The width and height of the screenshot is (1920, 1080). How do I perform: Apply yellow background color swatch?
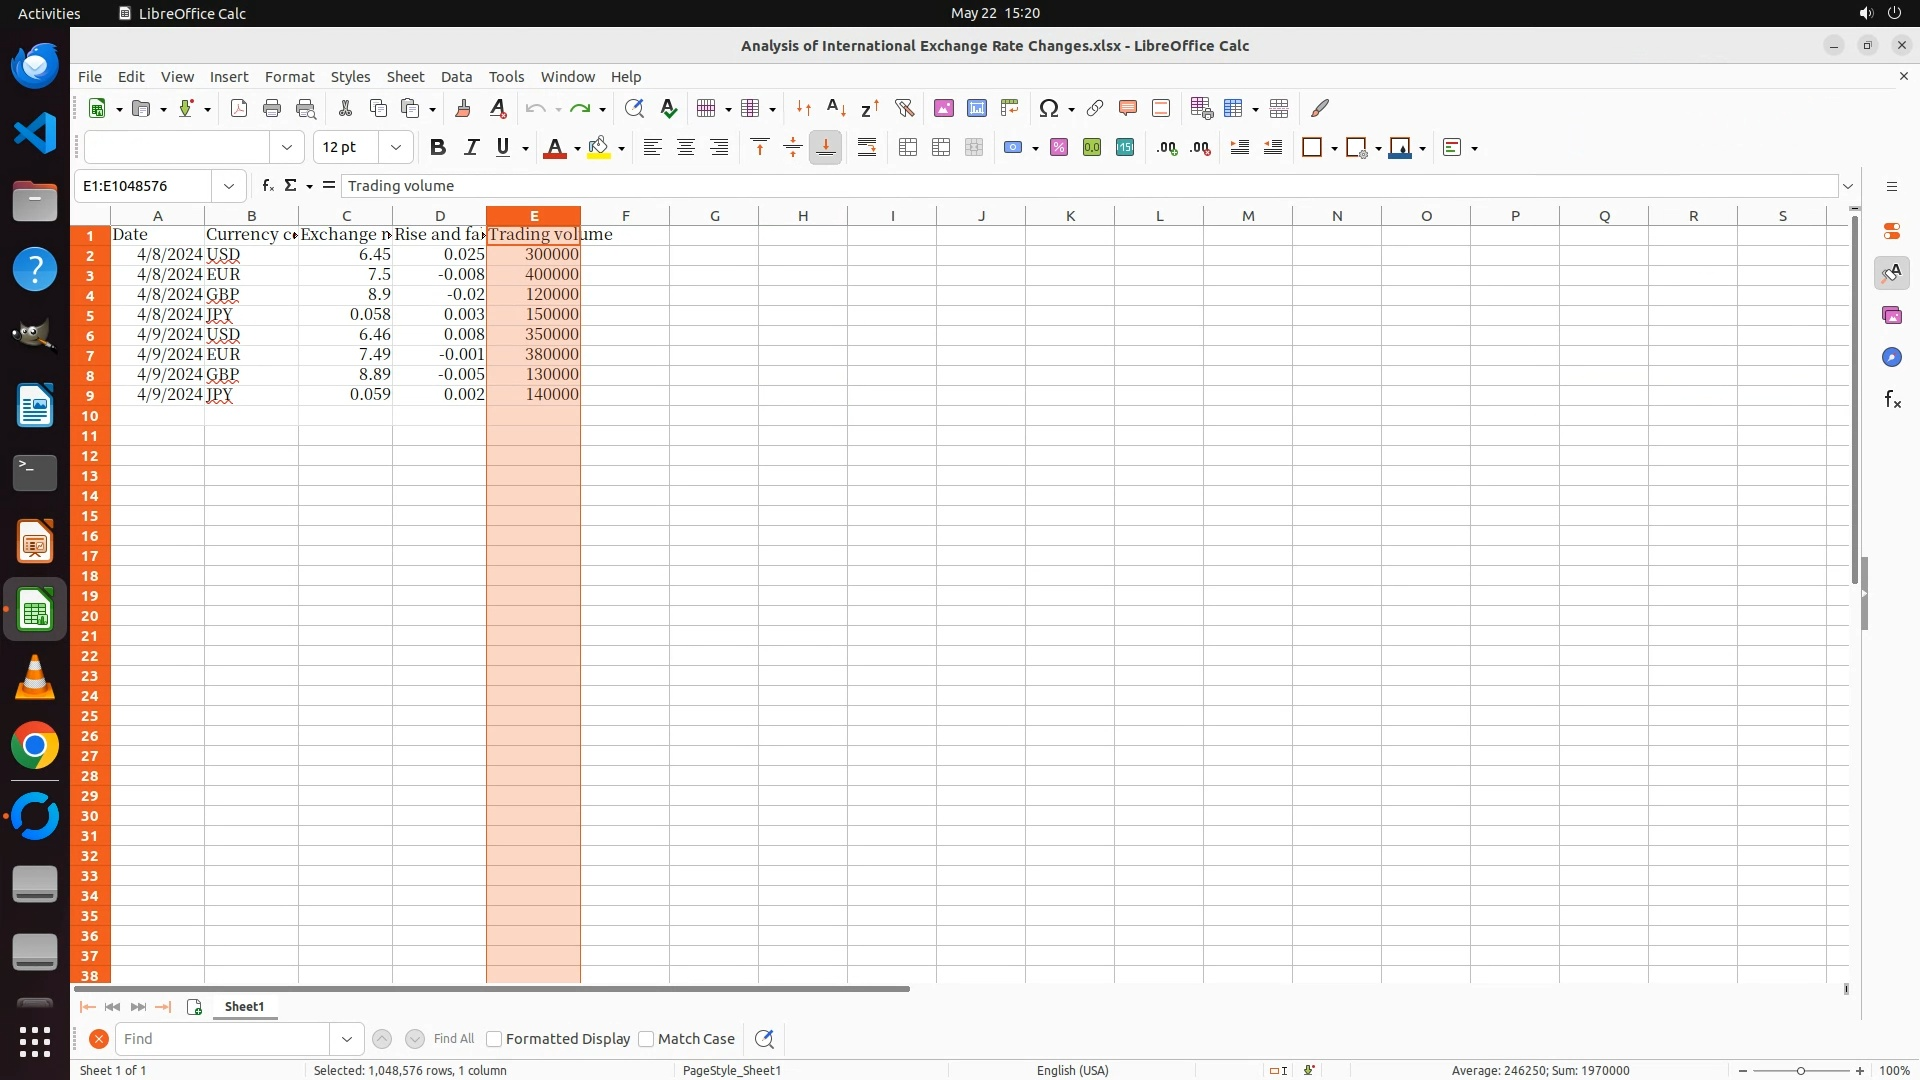click(598, 148)
